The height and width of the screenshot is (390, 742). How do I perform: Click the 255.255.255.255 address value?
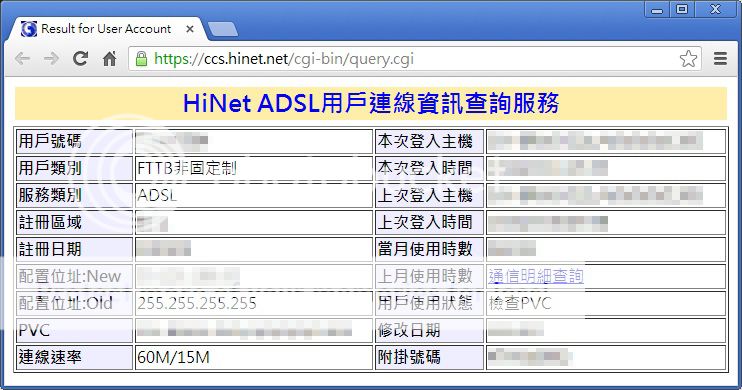coord(197,303)
